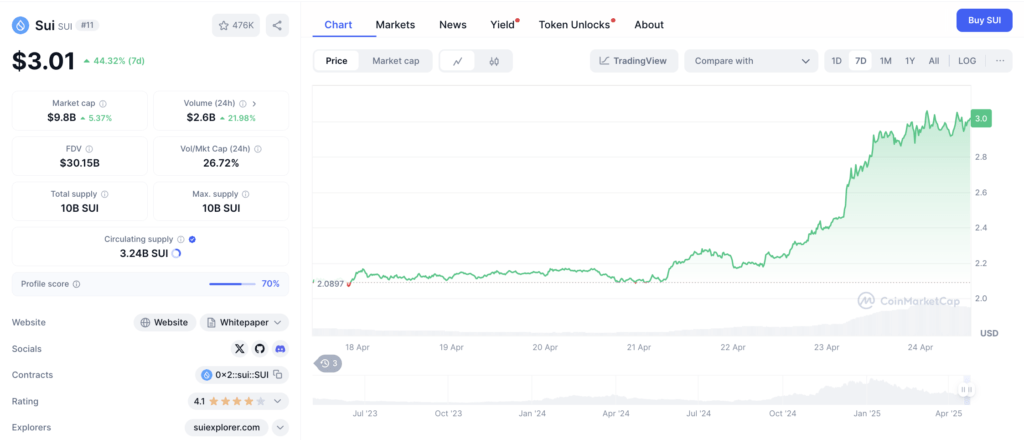Copy the SUI contract address
The width and height of the screenshot is (1024, 440).
tap(278, 375)
